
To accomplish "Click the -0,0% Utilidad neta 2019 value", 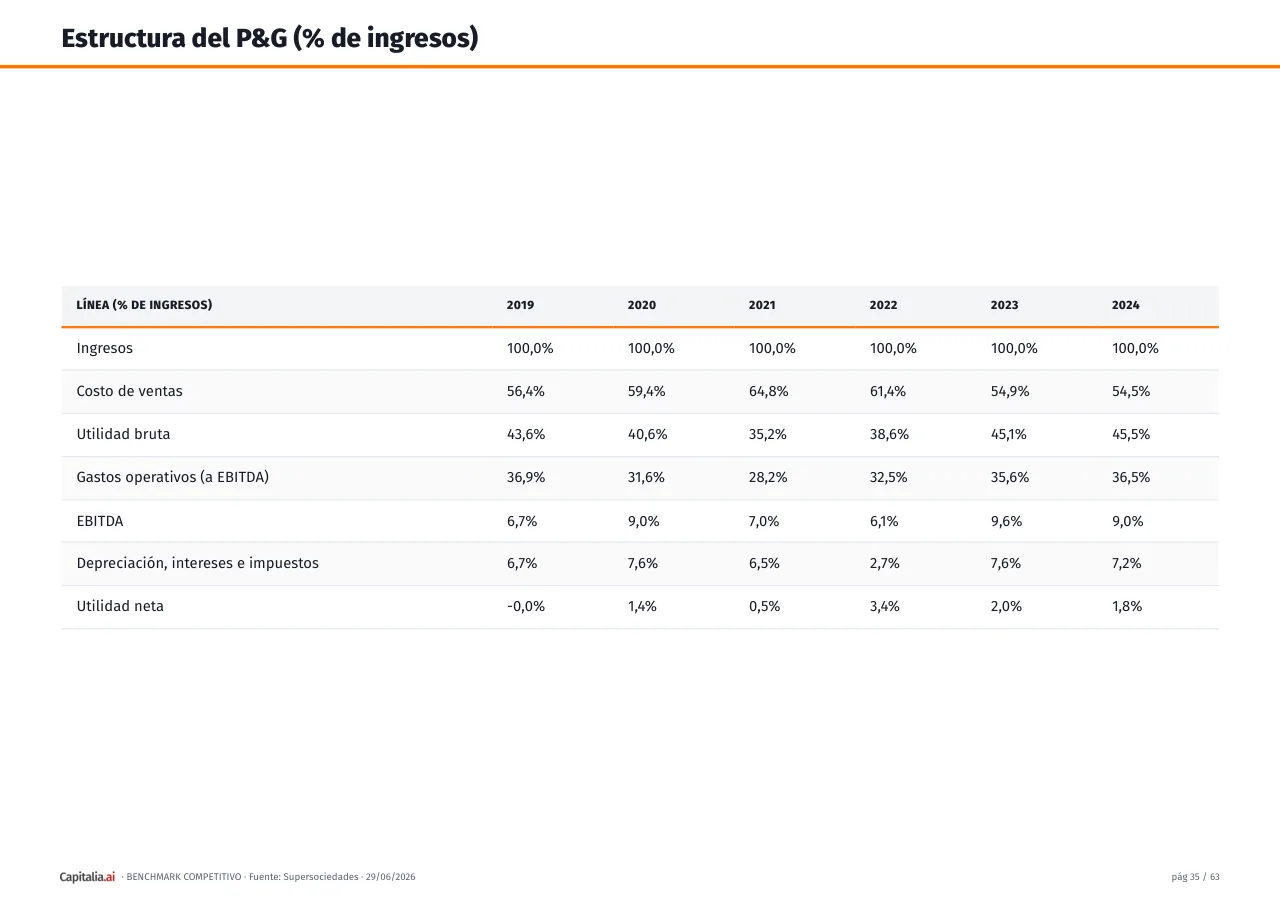I will [526, 606].
